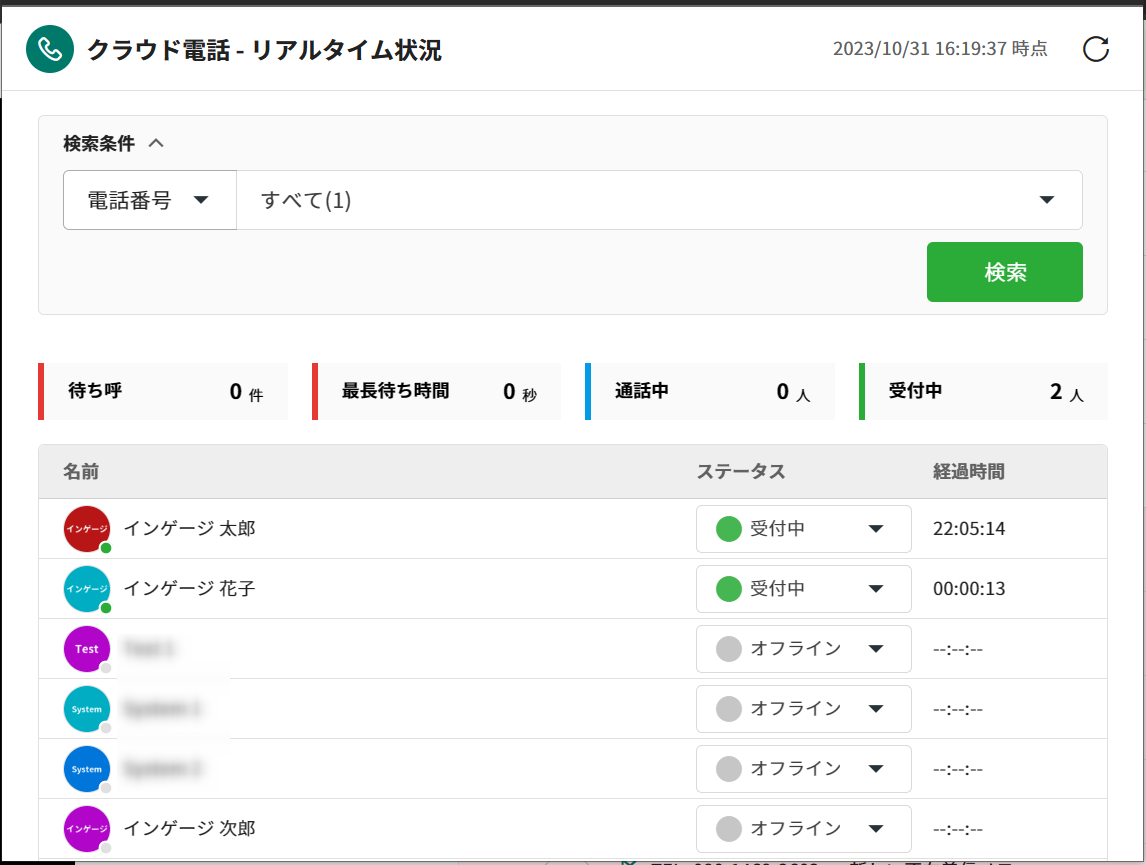Change インゲージ 花子's 受付中 status dropdown

point(803,589)
